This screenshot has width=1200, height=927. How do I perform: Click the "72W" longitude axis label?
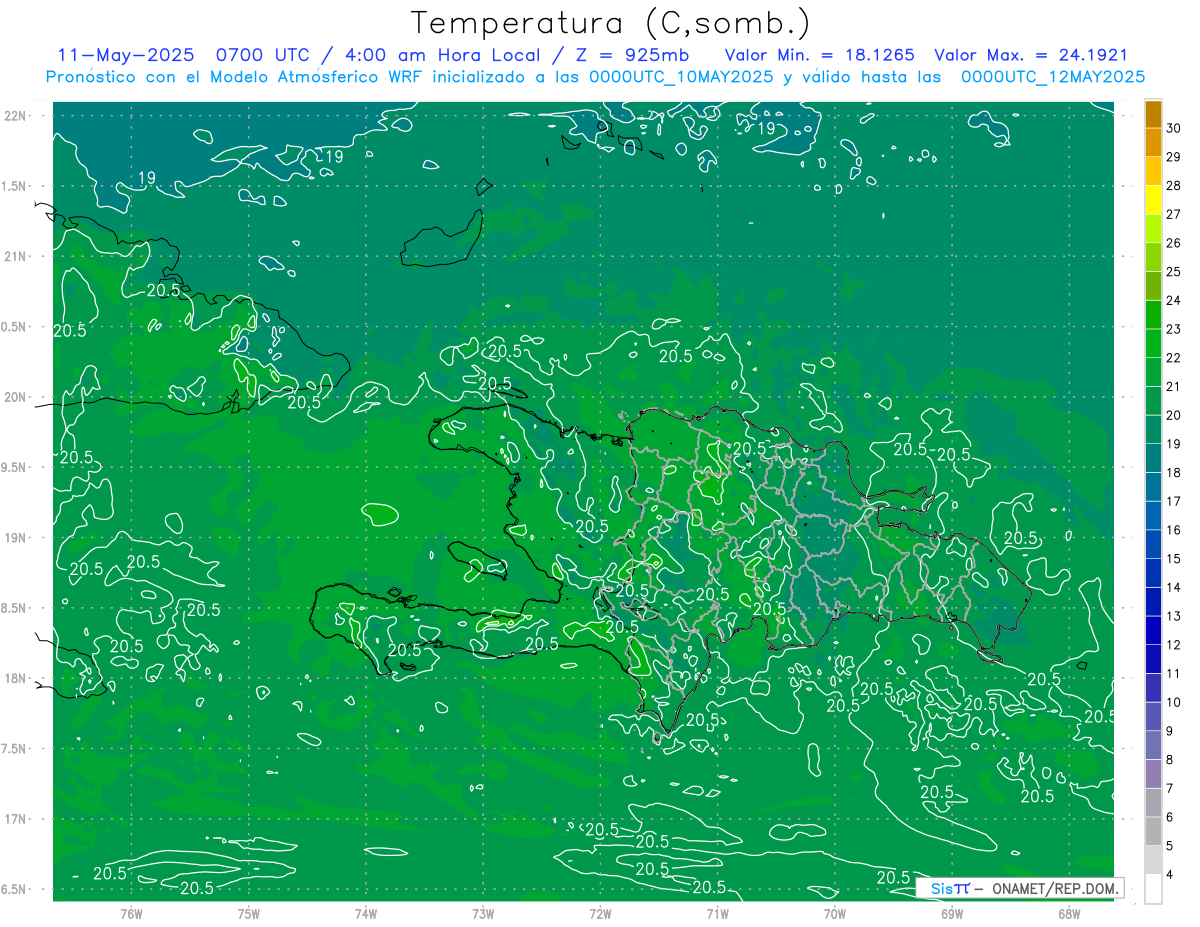point(600,914)
